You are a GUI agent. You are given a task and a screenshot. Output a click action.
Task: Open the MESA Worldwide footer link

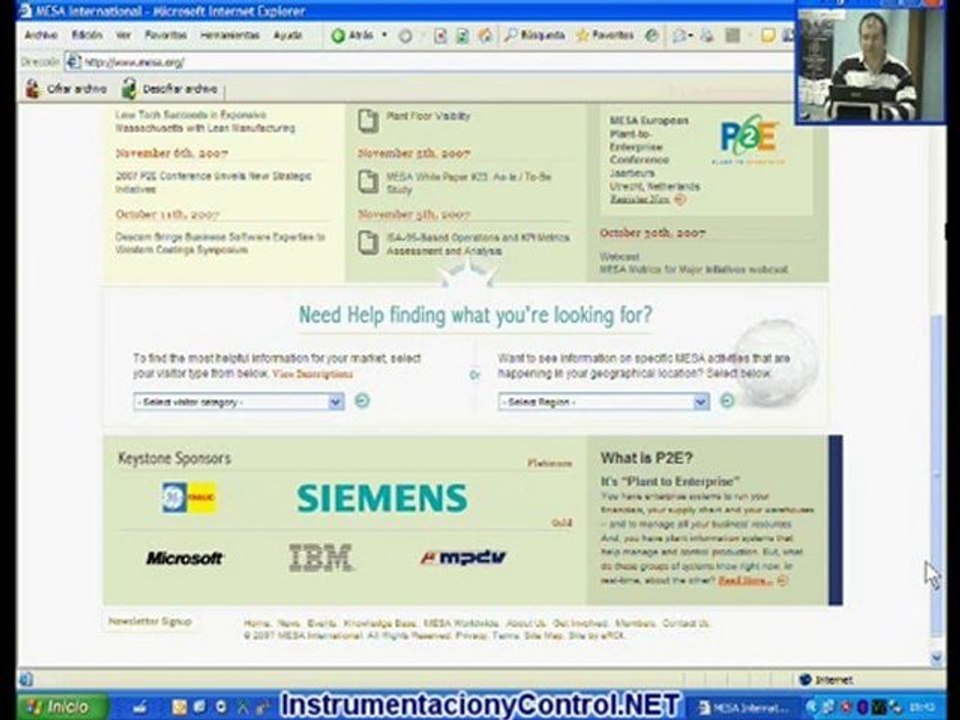461,623
